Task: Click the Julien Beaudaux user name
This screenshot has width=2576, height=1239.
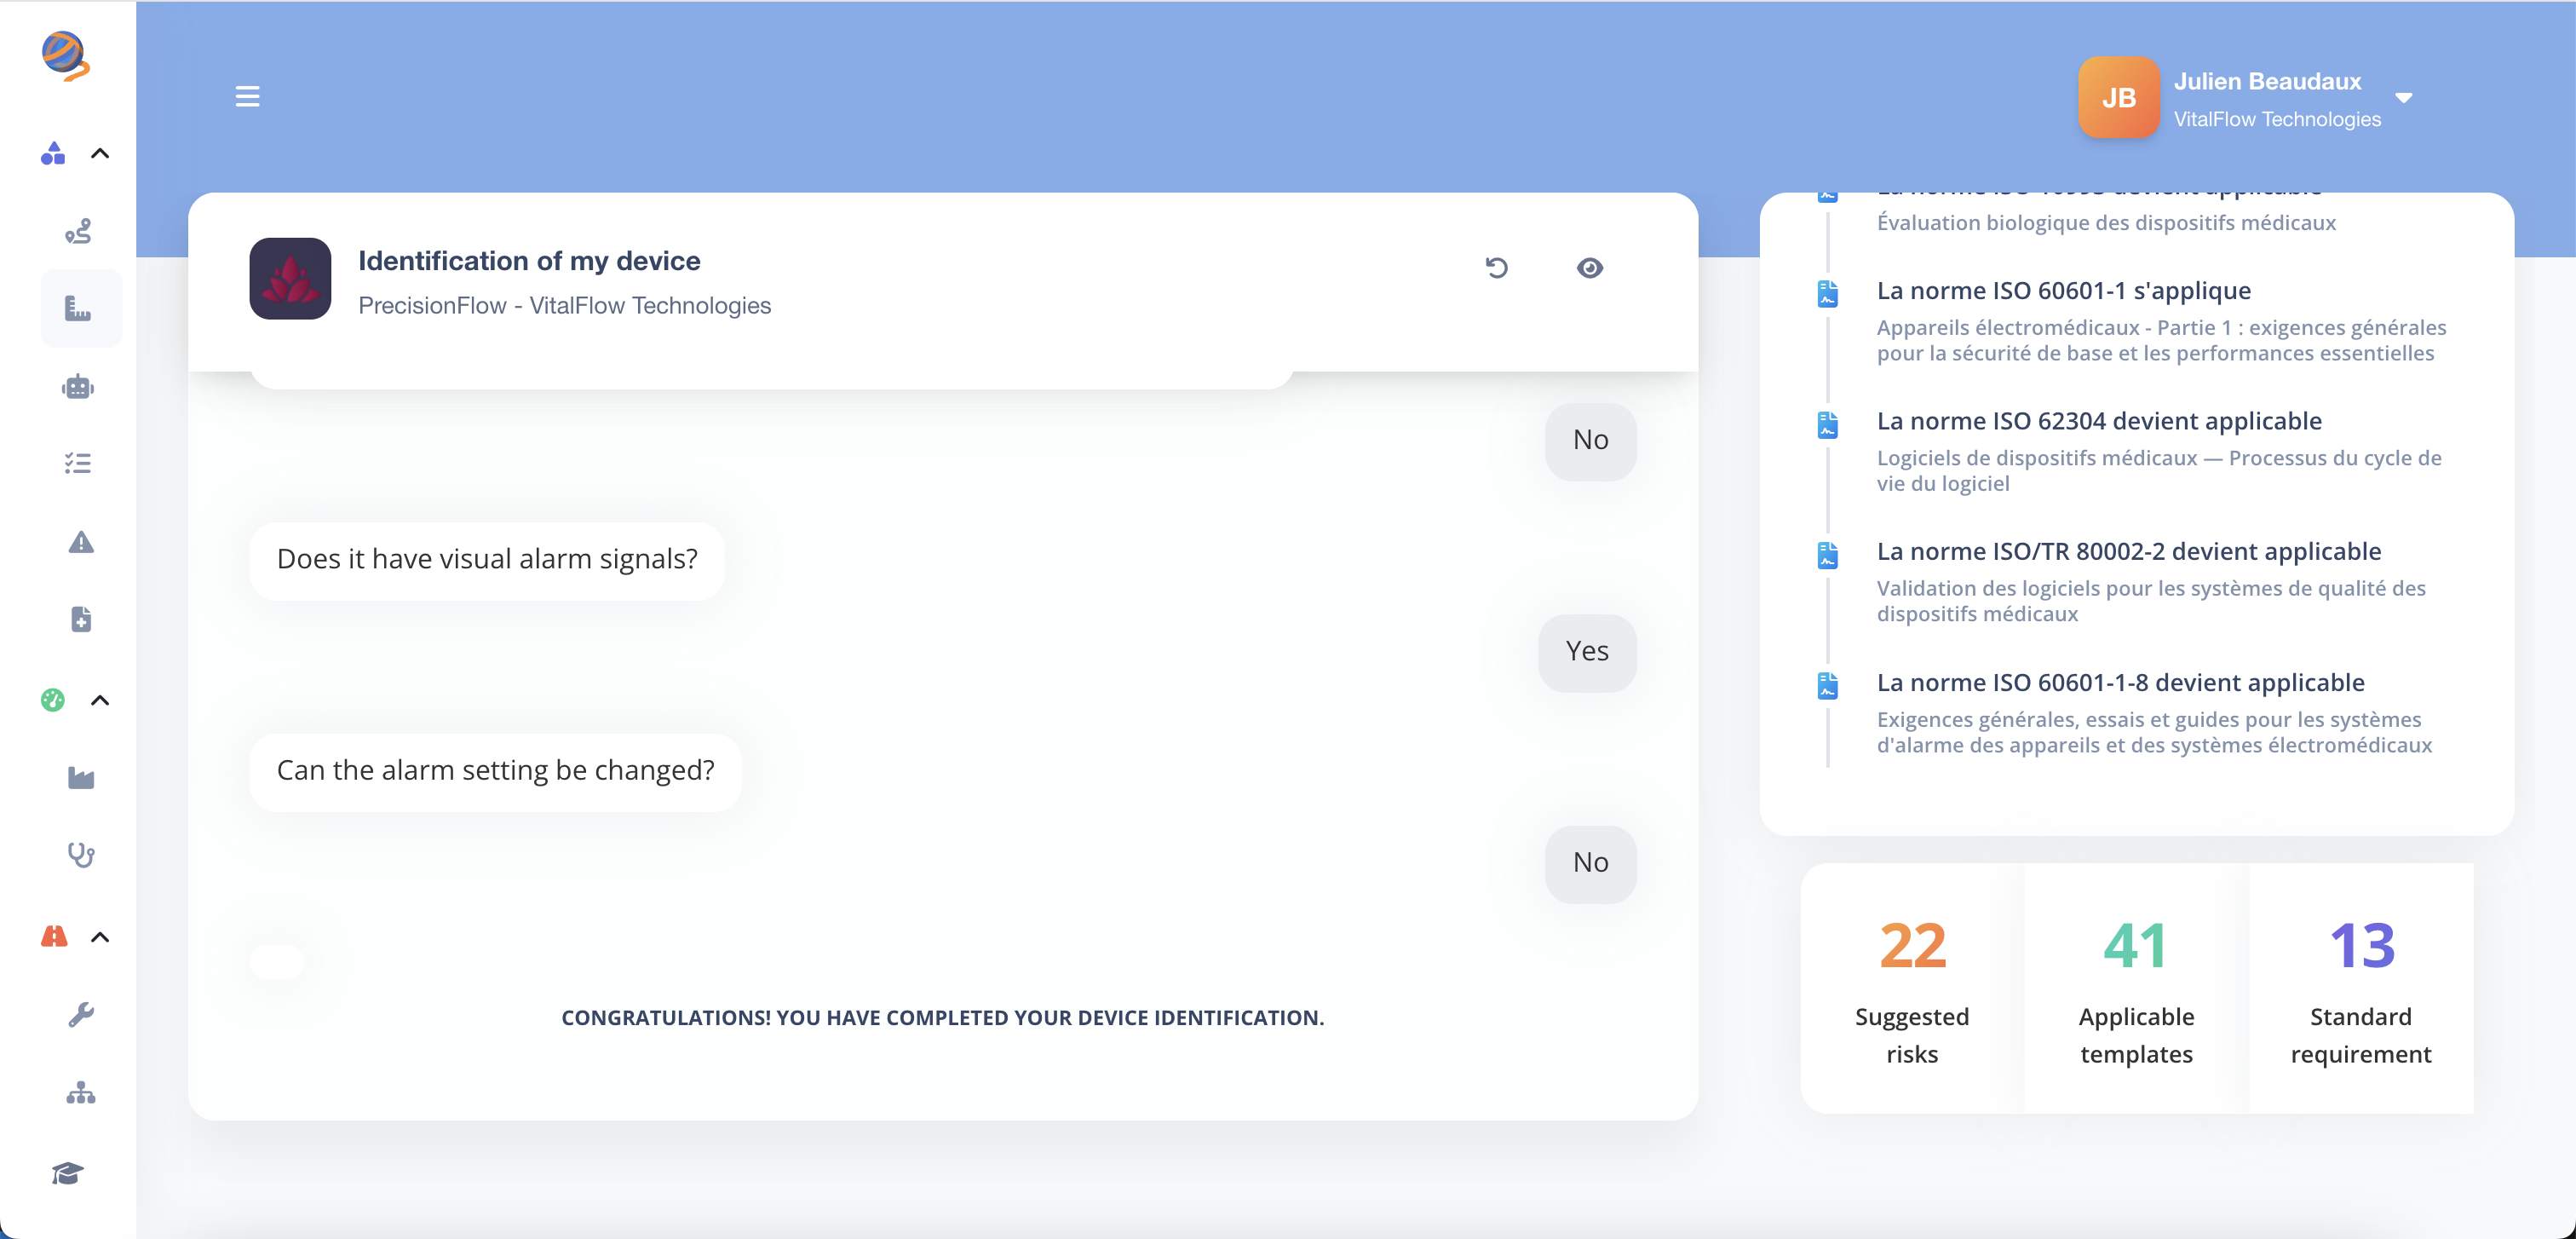Action: pyautogui.click(x=2267, y=81)
